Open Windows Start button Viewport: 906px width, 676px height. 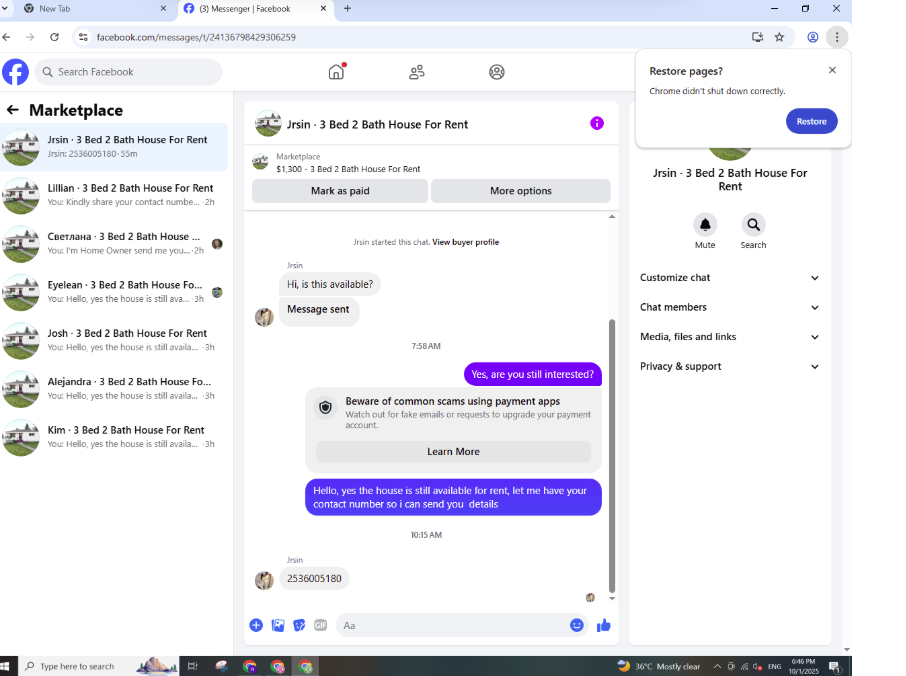click(6, 666)
